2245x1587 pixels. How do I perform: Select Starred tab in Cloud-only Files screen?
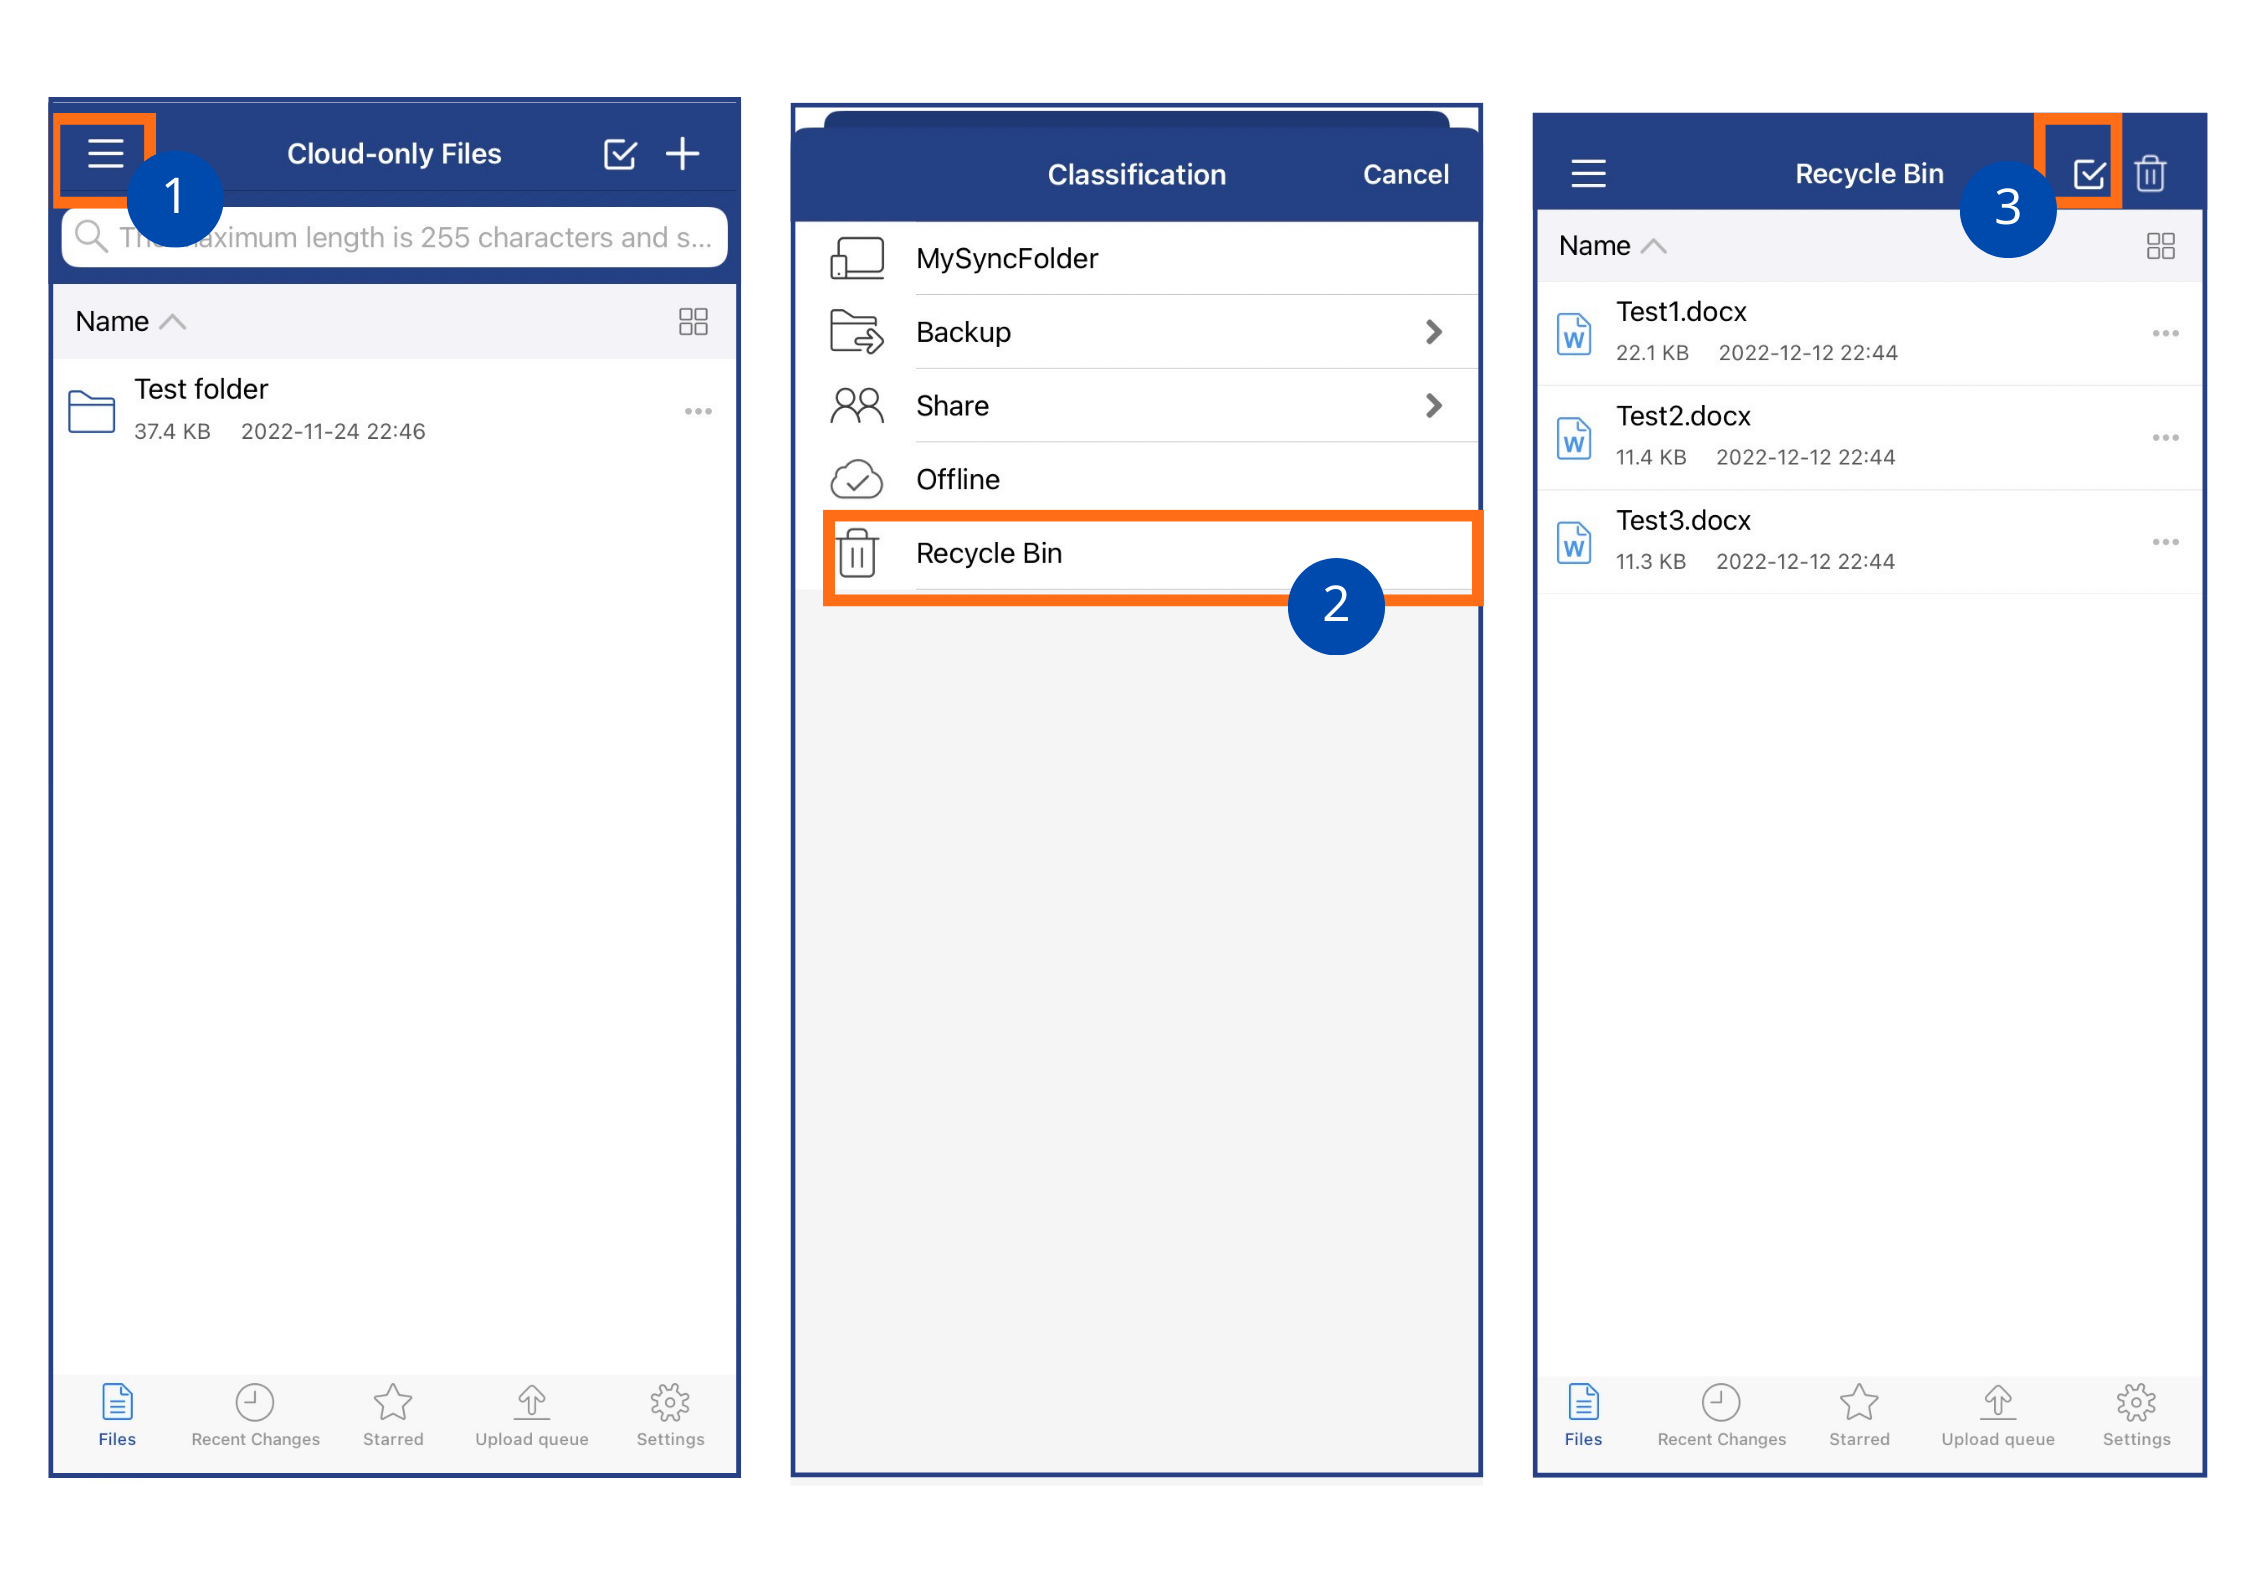tap(393, 1415)
